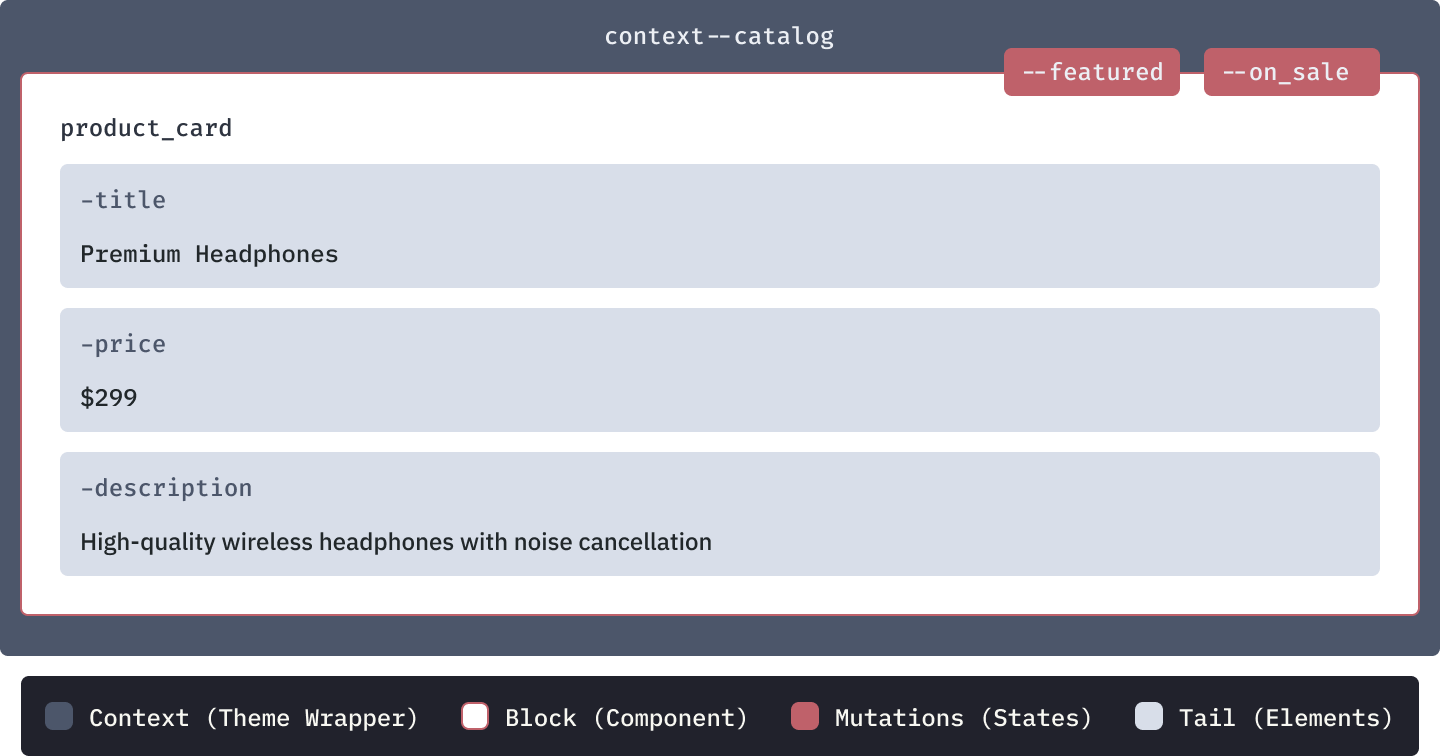Click the headphones description text
The width and height of the screenshot is (1440, 756).
(x=396, y=542)
